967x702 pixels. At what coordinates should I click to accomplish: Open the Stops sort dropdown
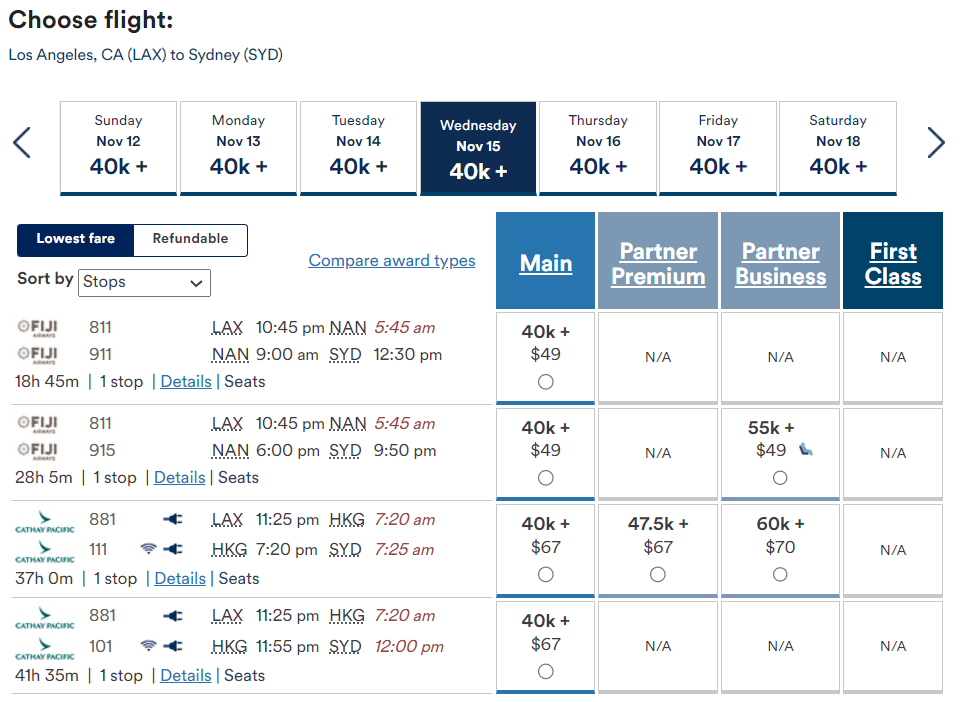click(144, 283)
